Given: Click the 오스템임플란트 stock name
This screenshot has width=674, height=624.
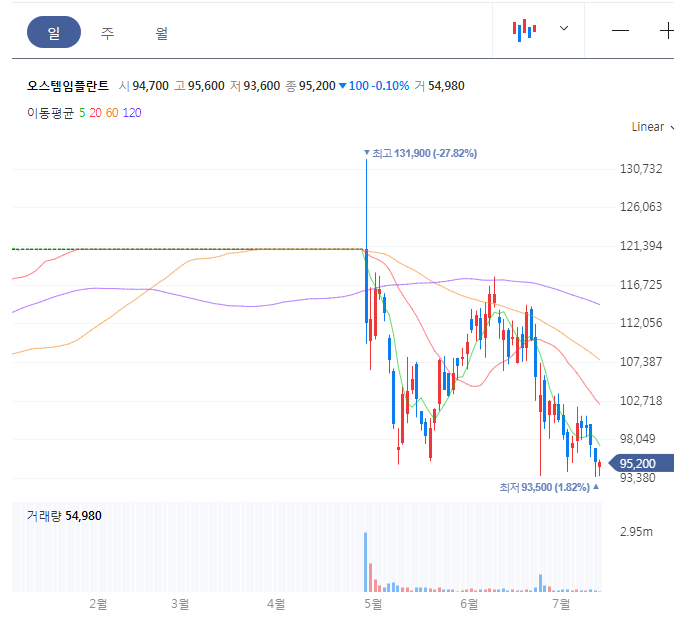Looking at the screenshot, I should (67, 86).
